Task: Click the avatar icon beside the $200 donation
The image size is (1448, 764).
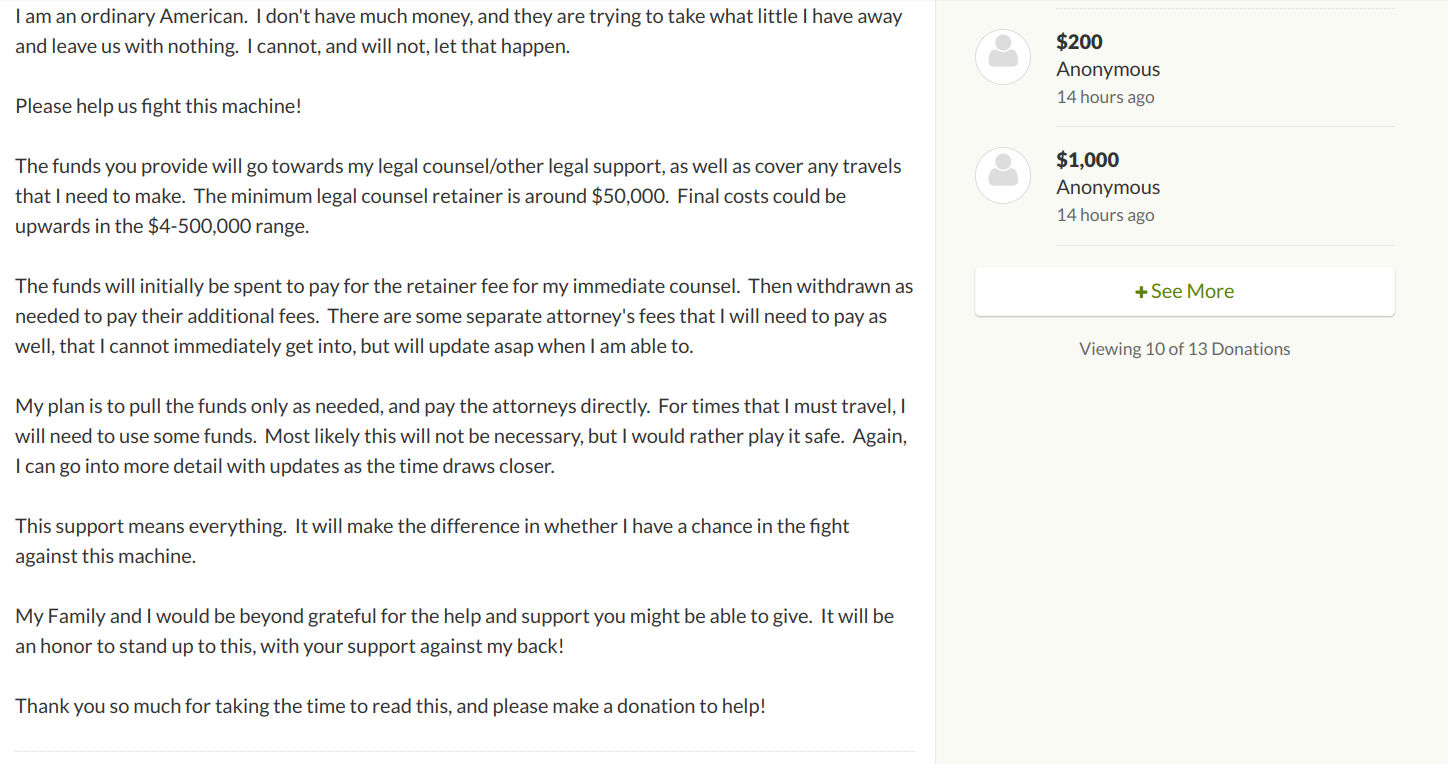Action: click(x=1003, y=57)
